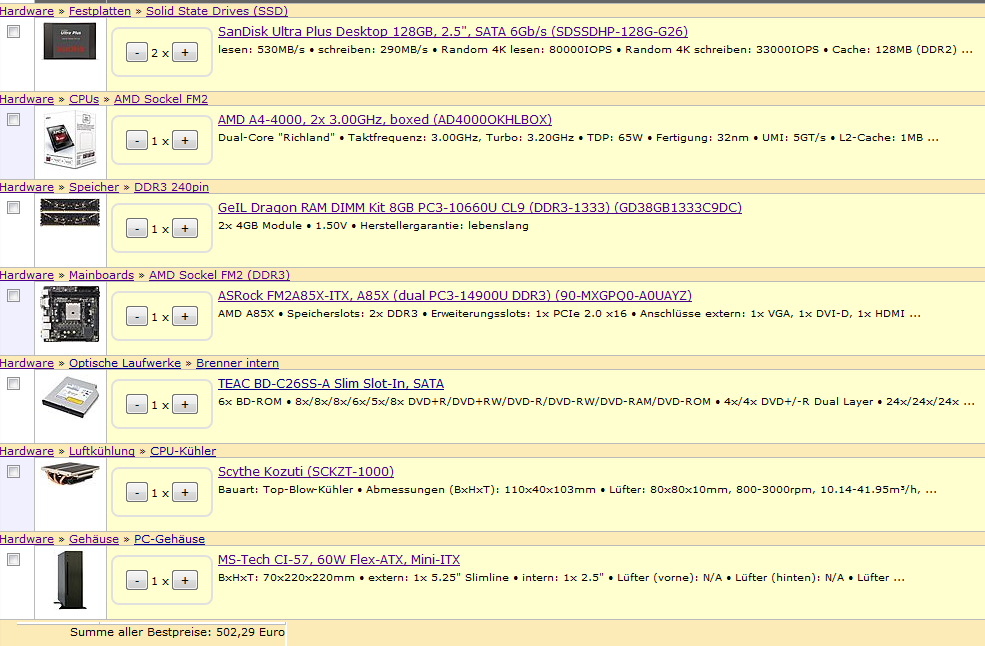Open MS-Tech CI-57 Flex-ATX link
The image size is (985, 646).
[339, 559]
